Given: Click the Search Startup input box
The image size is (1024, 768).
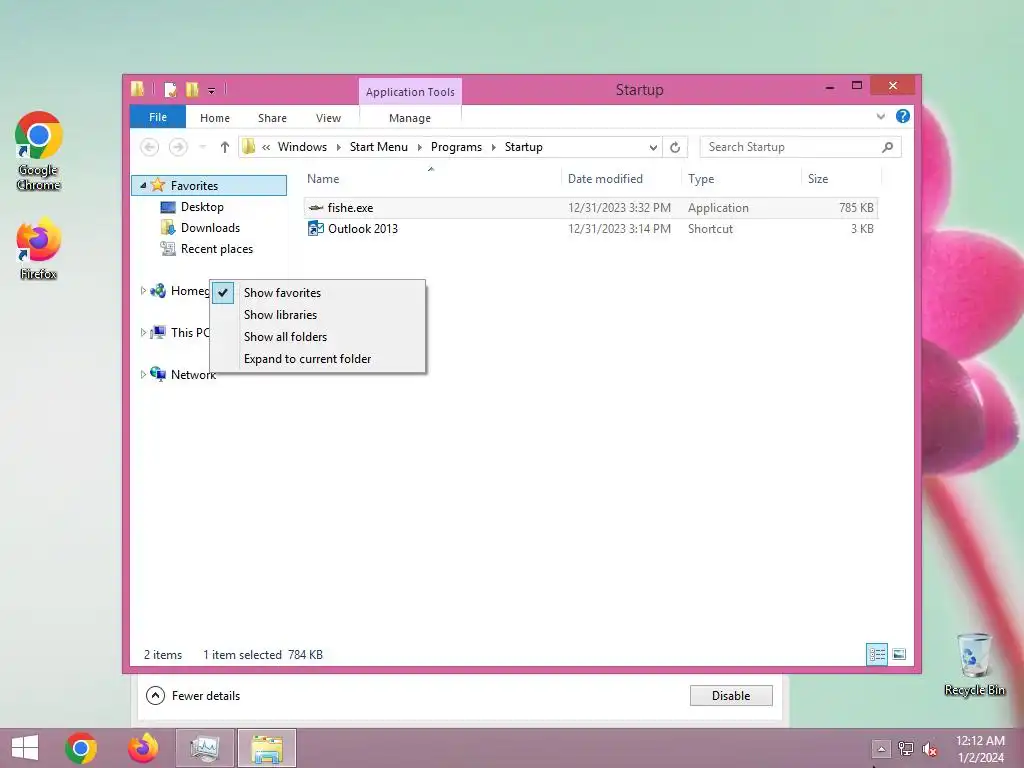Looking at the screenshot, I should 792,147.
